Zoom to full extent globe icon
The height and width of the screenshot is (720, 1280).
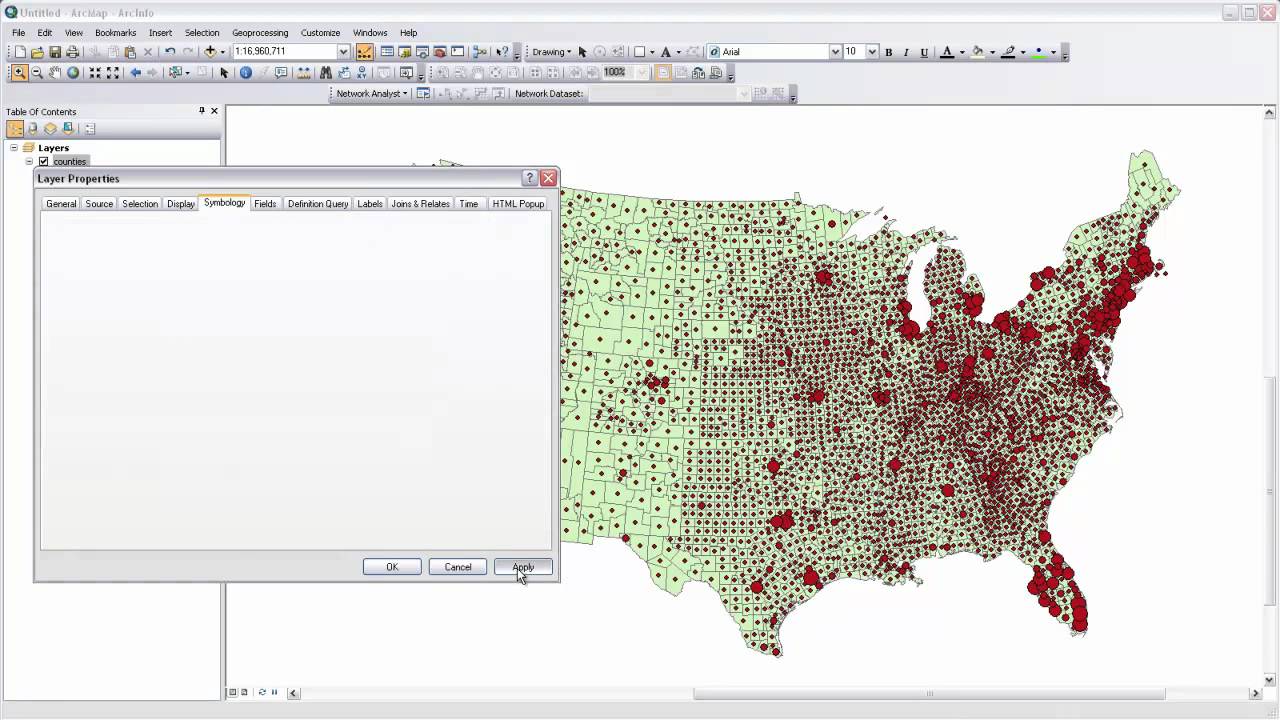point(73,73)
